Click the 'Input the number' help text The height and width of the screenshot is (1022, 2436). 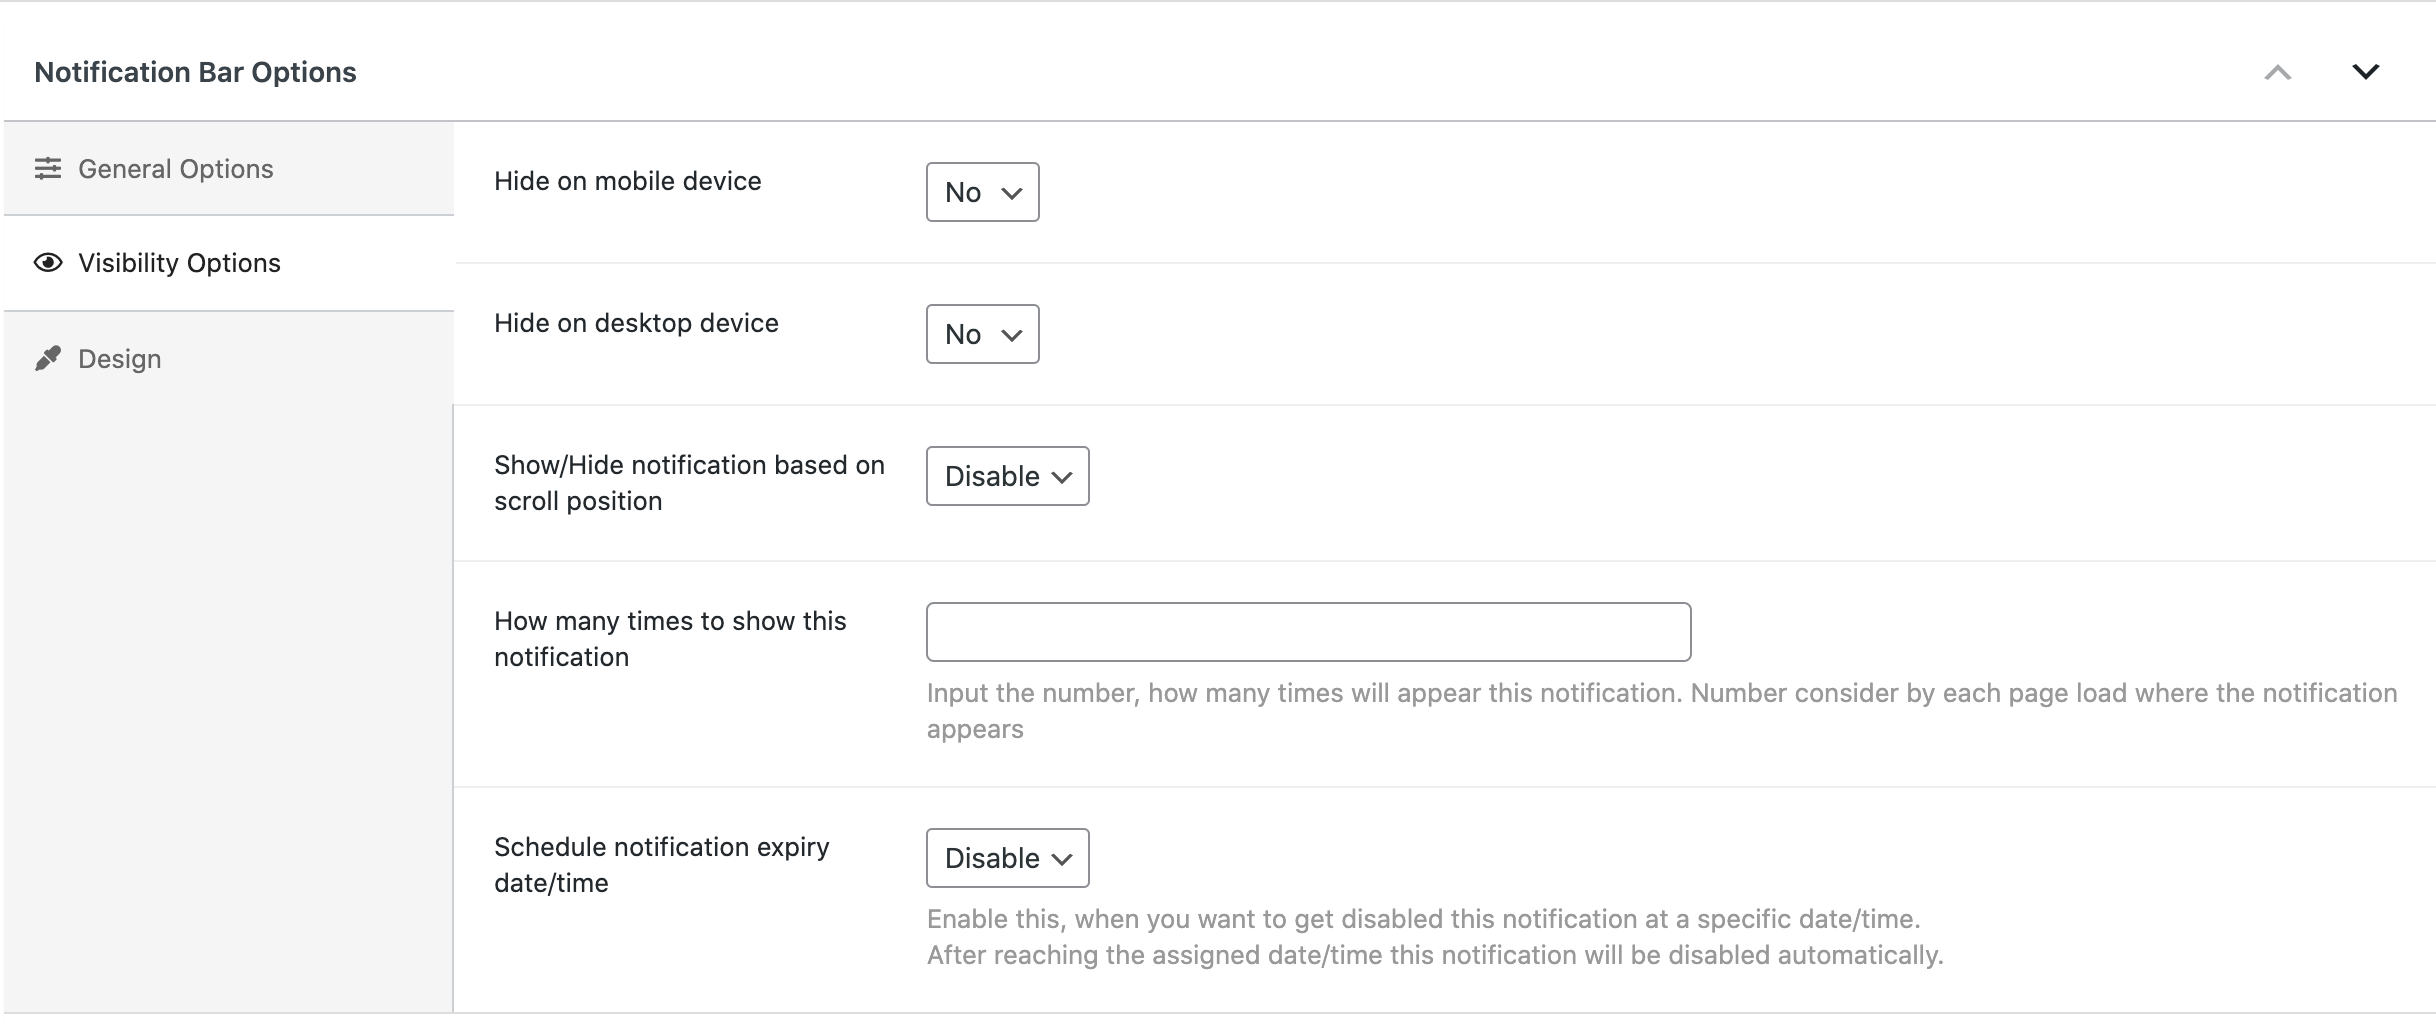tap(1662, 711)
